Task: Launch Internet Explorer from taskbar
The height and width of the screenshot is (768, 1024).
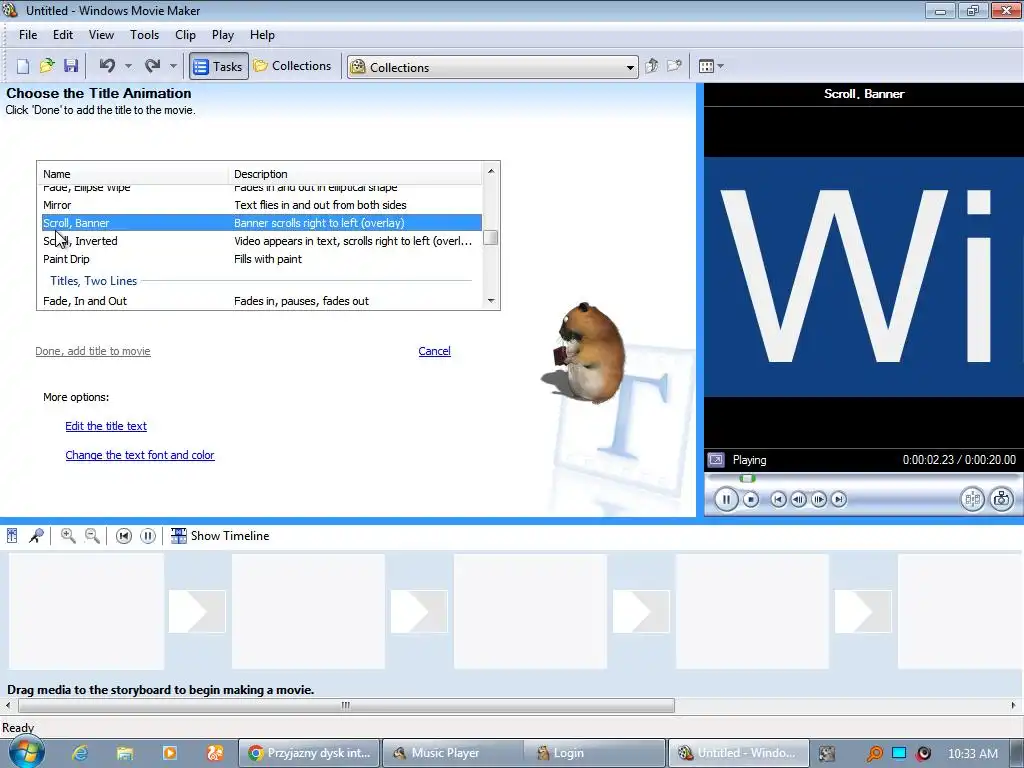Action: [x=80, y=753]
